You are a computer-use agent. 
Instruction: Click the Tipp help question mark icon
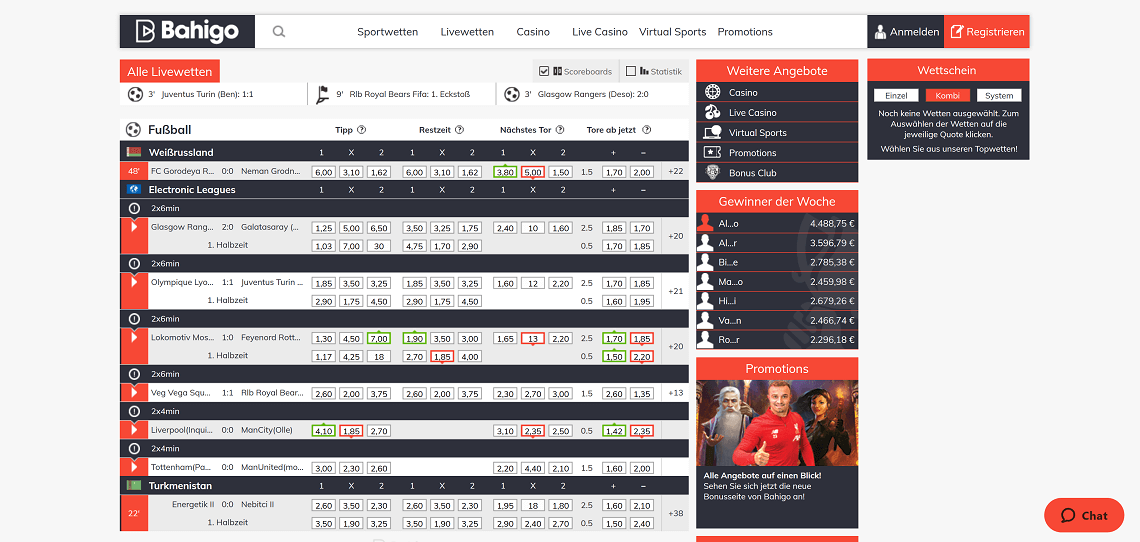(x=361, y=130)
